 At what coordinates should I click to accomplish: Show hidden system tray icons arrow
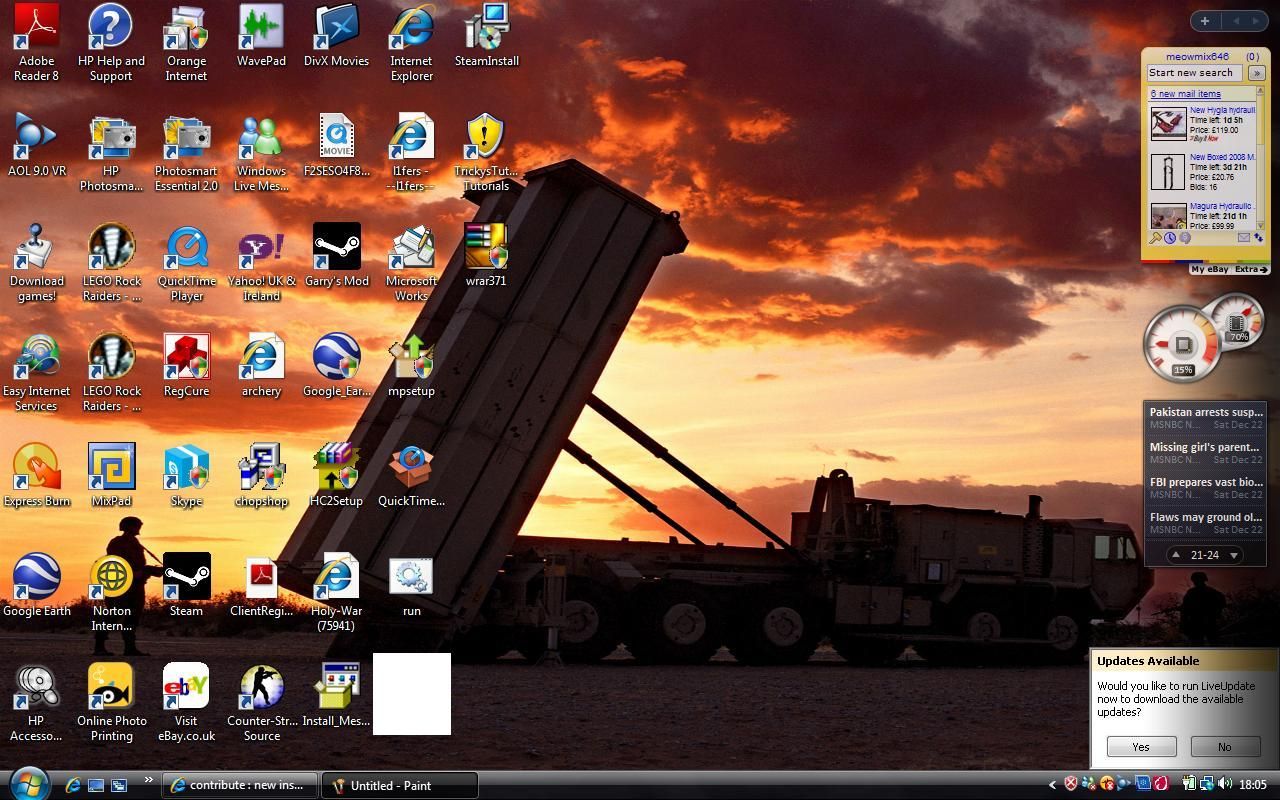coord(1052,785)
